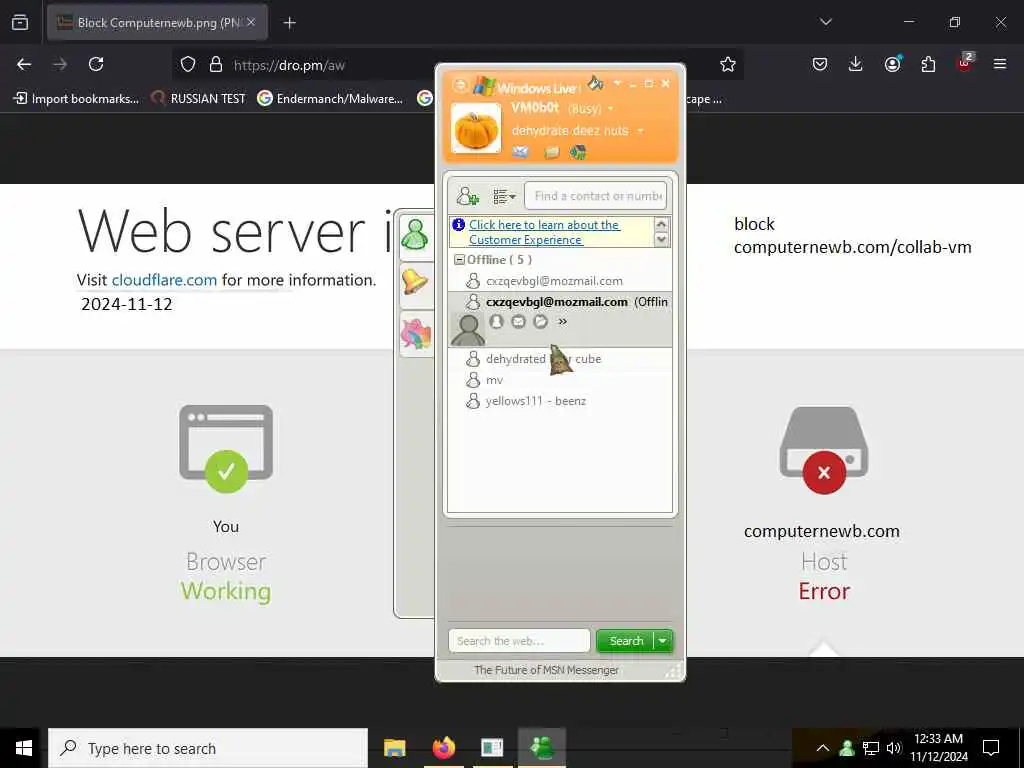
Task: Open the RUSSIAN TEST bookmark
Action: coord(198,99)
